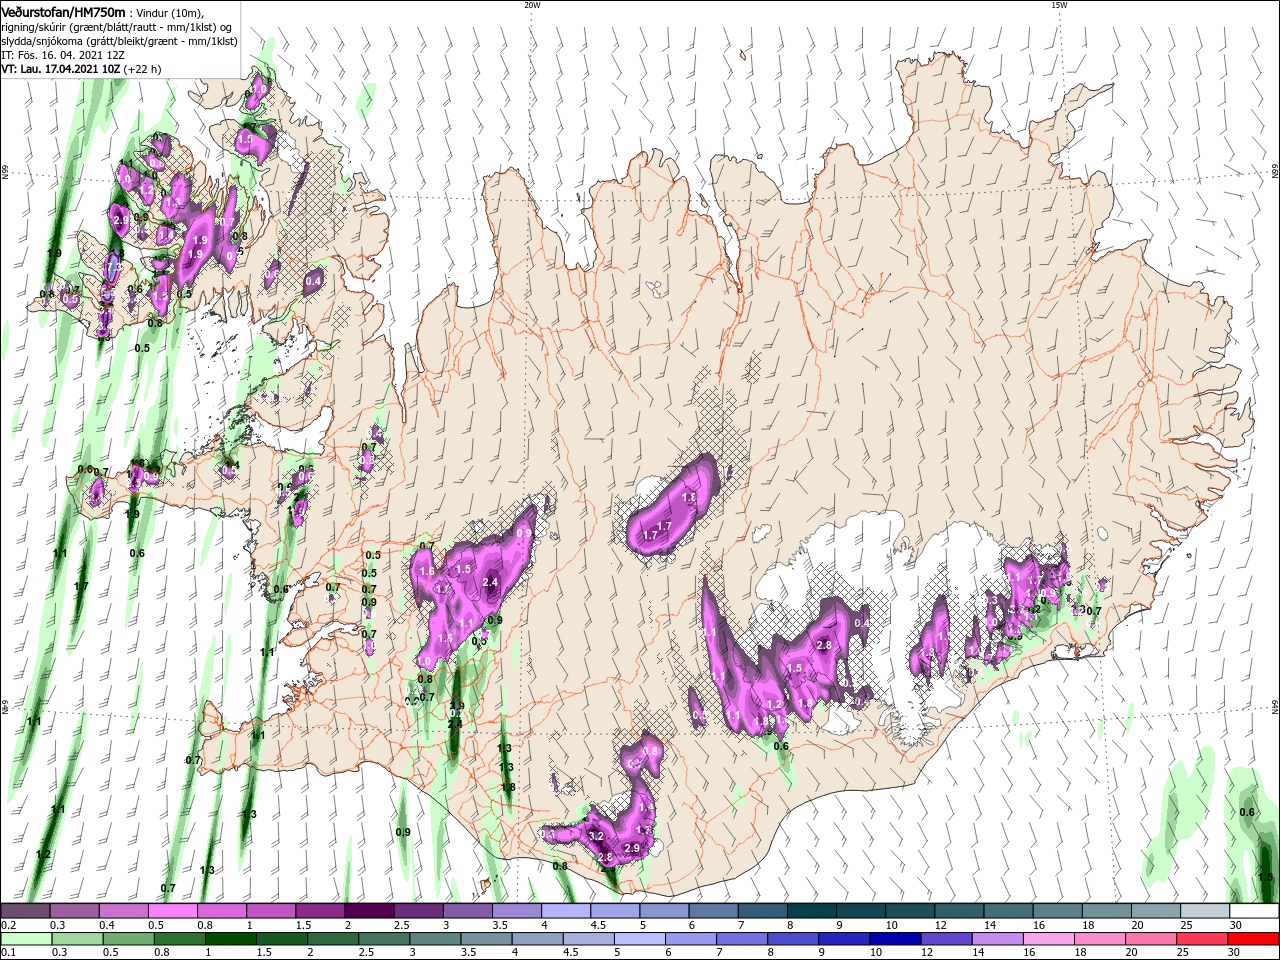Pick the pale grey 25–30 snow legend swatch
1280x960 pixels.
[x=1204, y=911]
